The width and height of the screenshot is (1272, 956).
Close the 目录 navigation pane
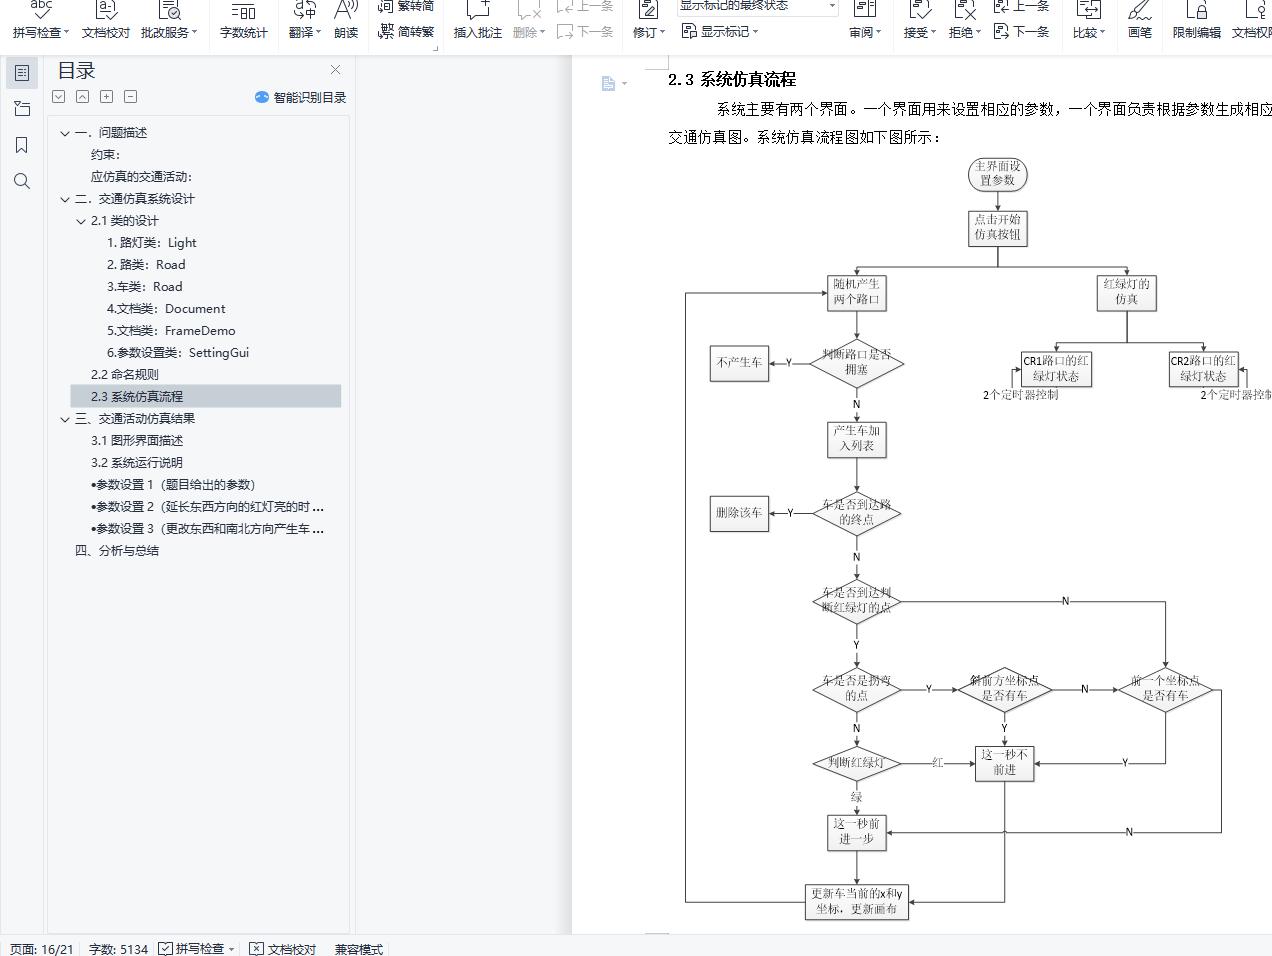[335, 70]
